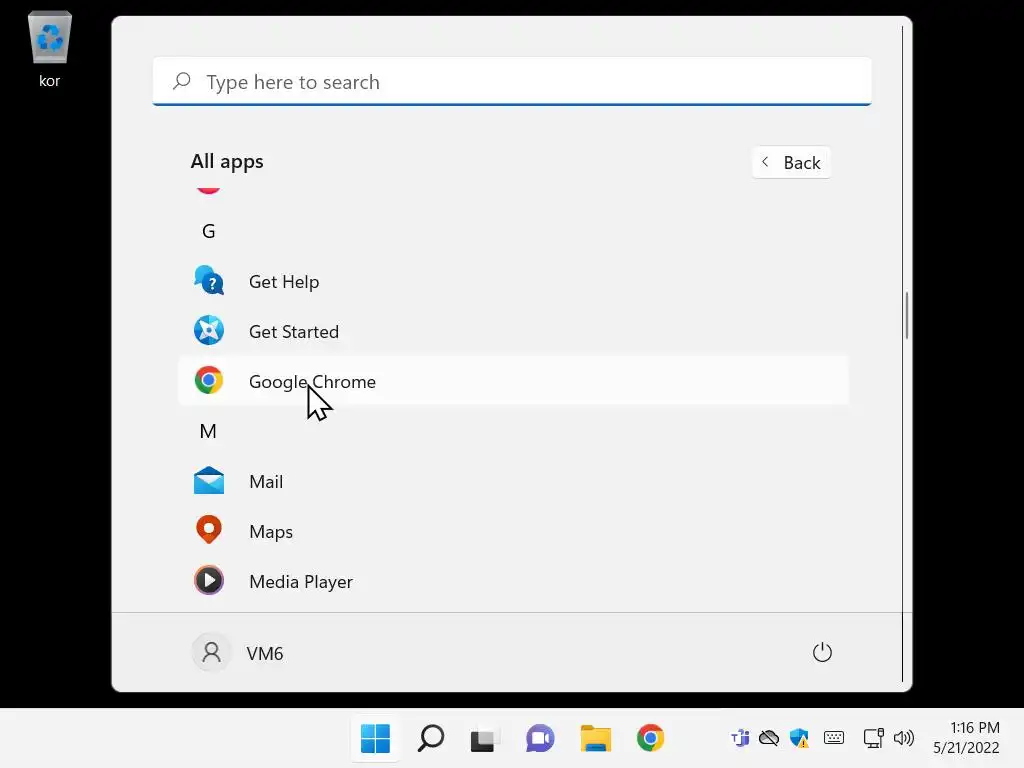Viewport: 1024px width, 768px height.
Task: Click touch keyboard tray icon
Action: tap(834, 738)
